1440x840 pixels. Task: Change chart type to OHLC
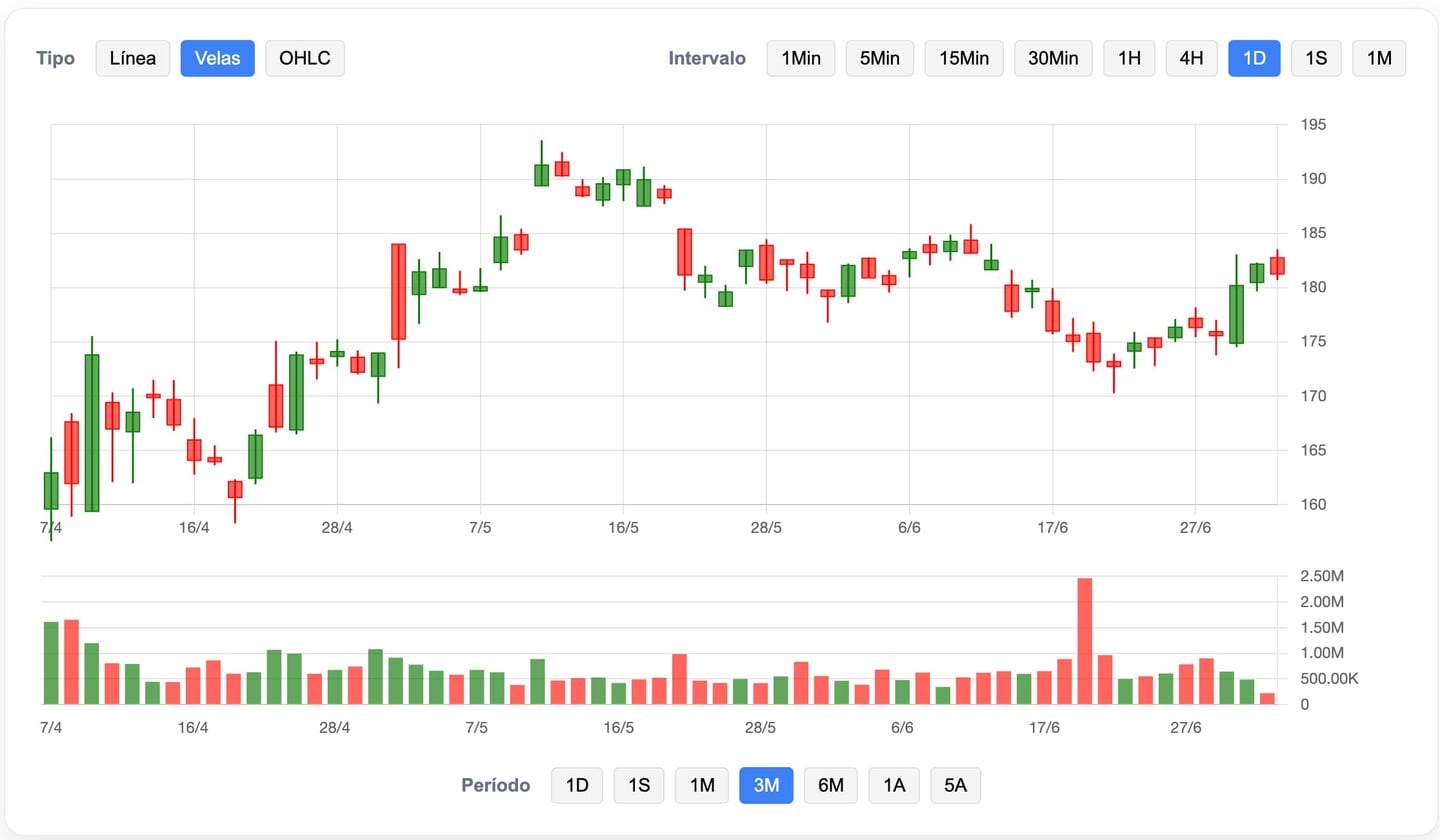click(x=305, y=58)
